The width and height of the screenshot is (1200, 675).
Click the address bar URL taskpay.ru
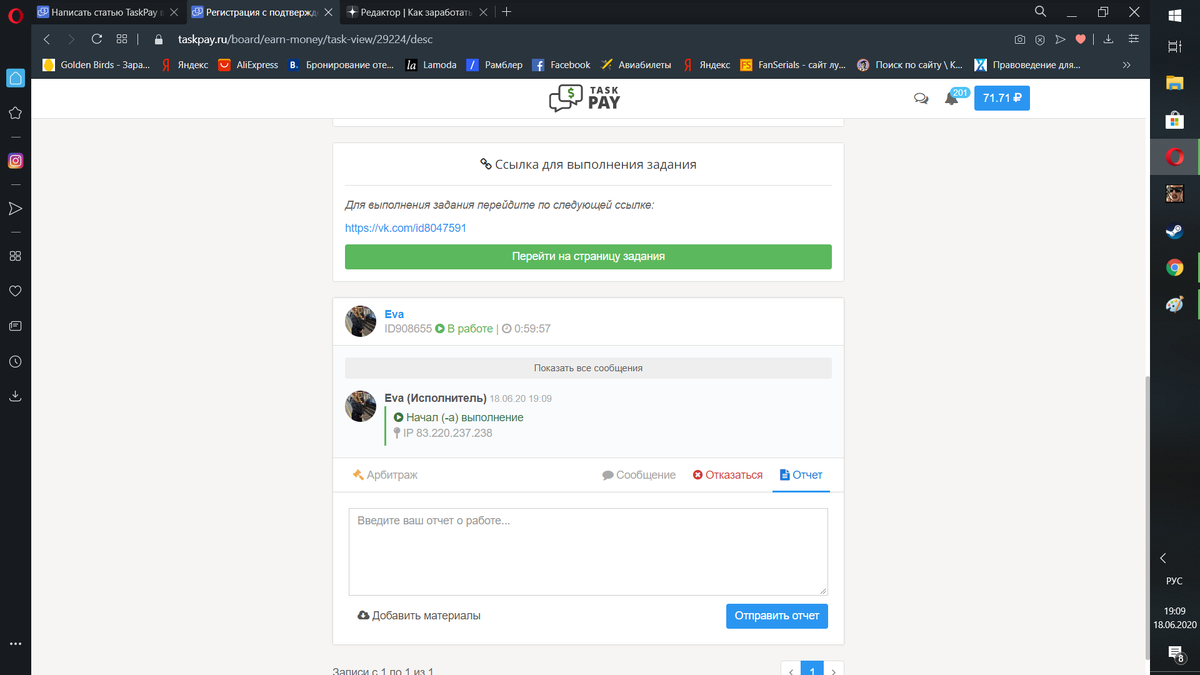(306, 39)
